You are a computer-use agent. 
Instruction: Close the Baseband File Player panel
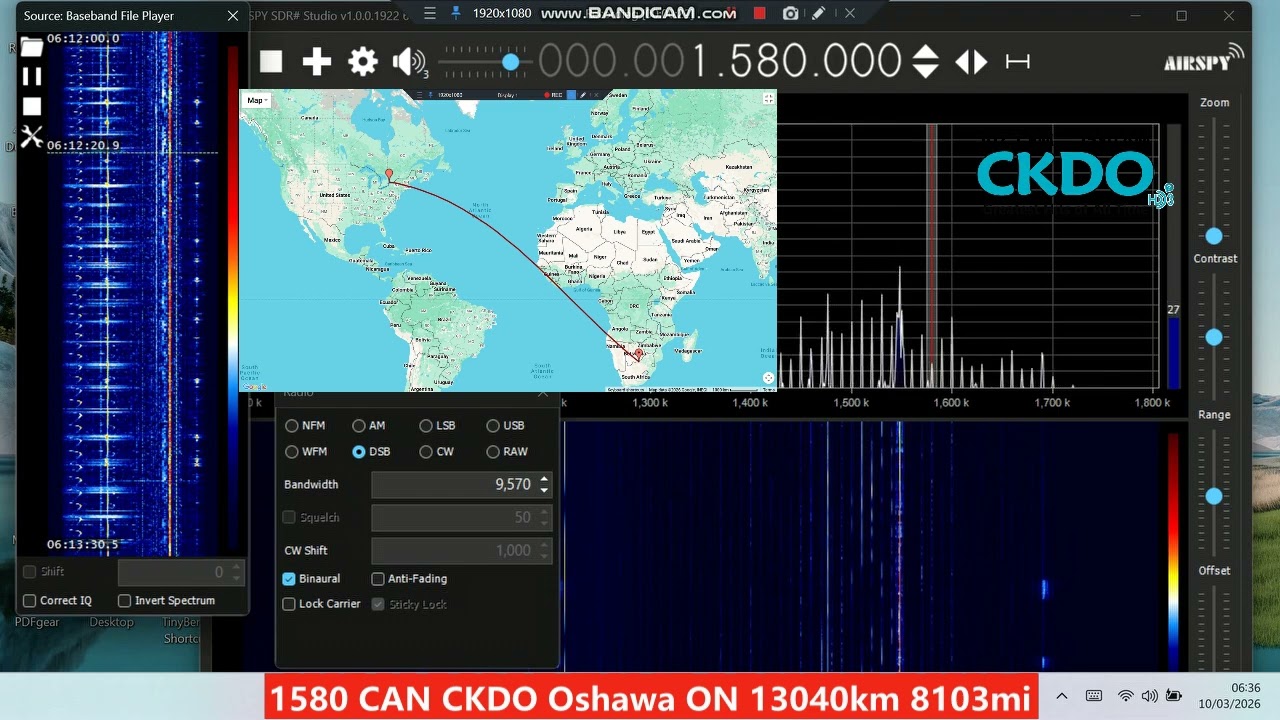(x=233, y=16)
